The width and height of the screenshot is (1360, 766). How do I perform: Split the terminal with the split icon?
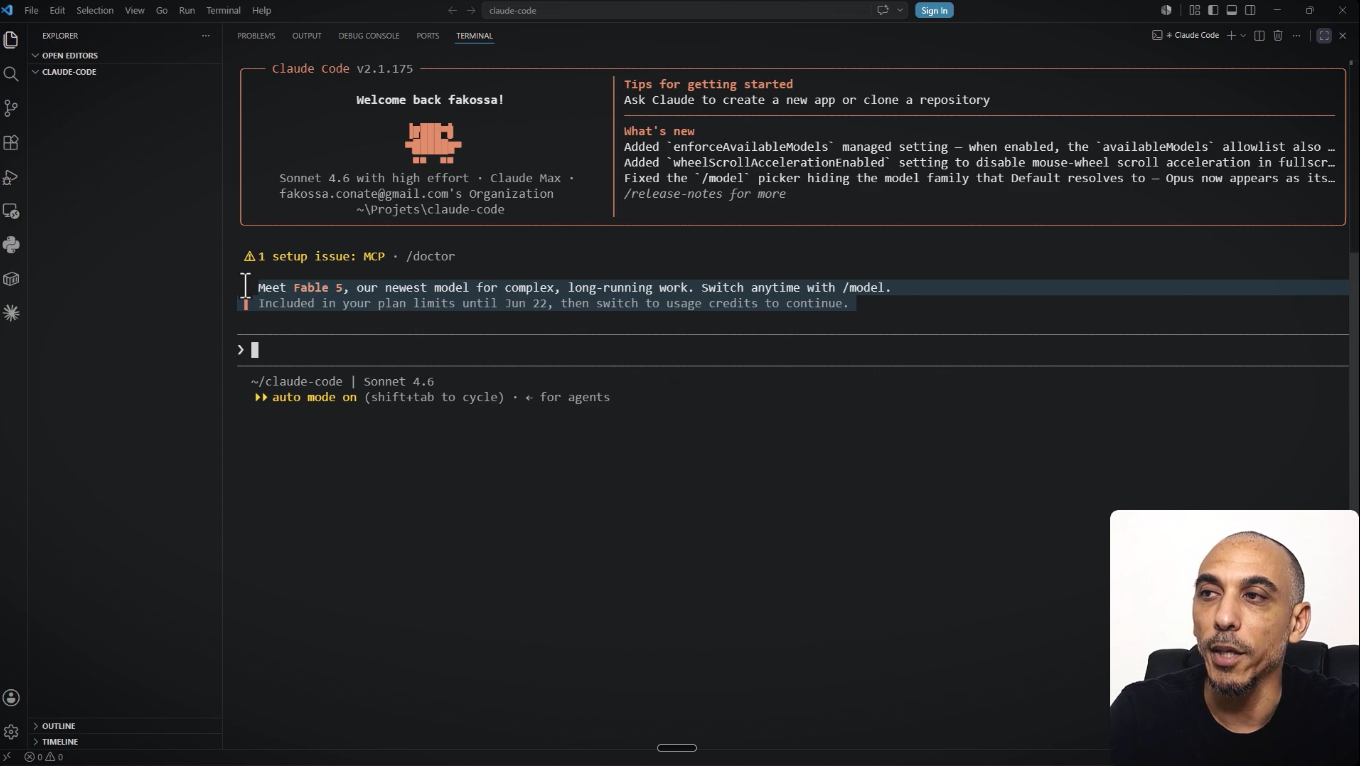(1259, 36)
